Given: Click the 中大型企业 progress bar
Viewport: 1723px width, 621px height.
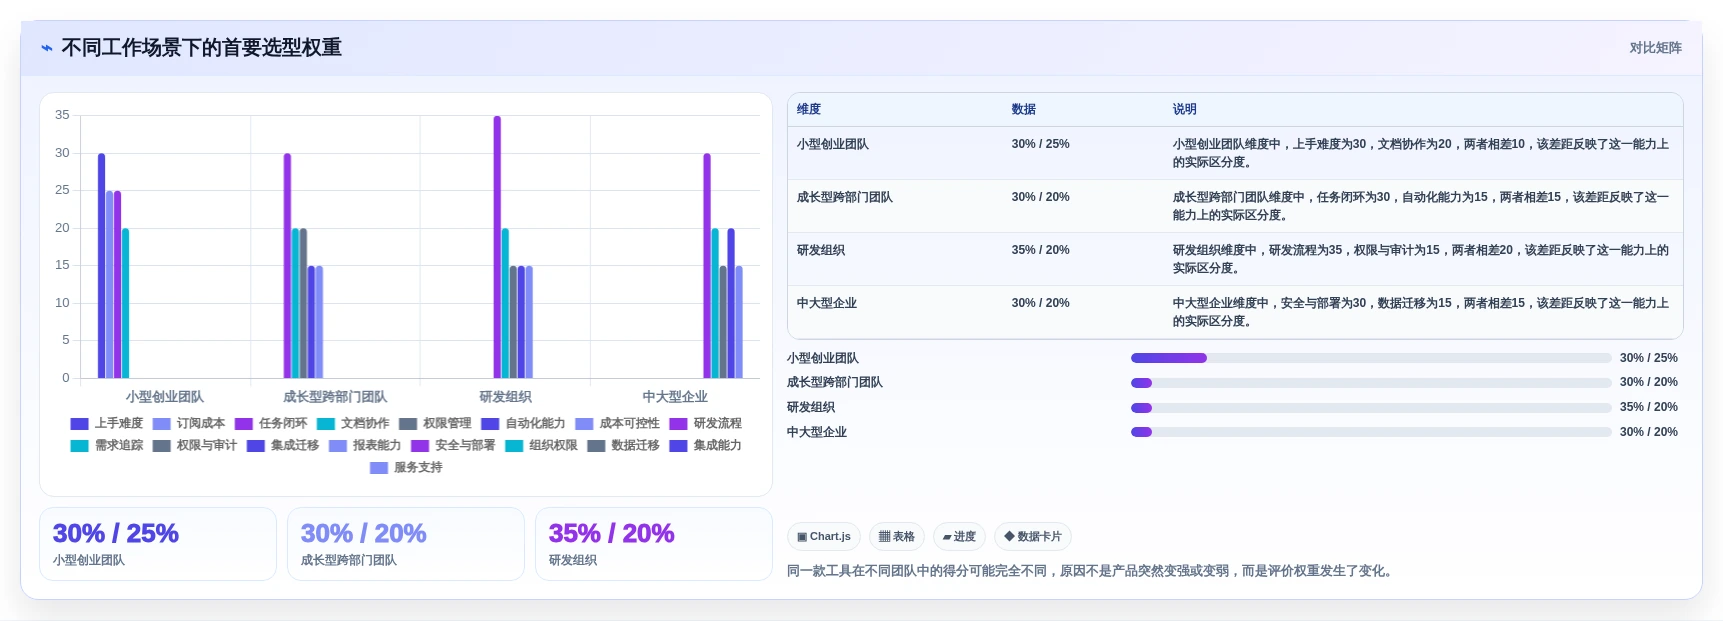Looking at the screenshot, I should click(1371, 432).
